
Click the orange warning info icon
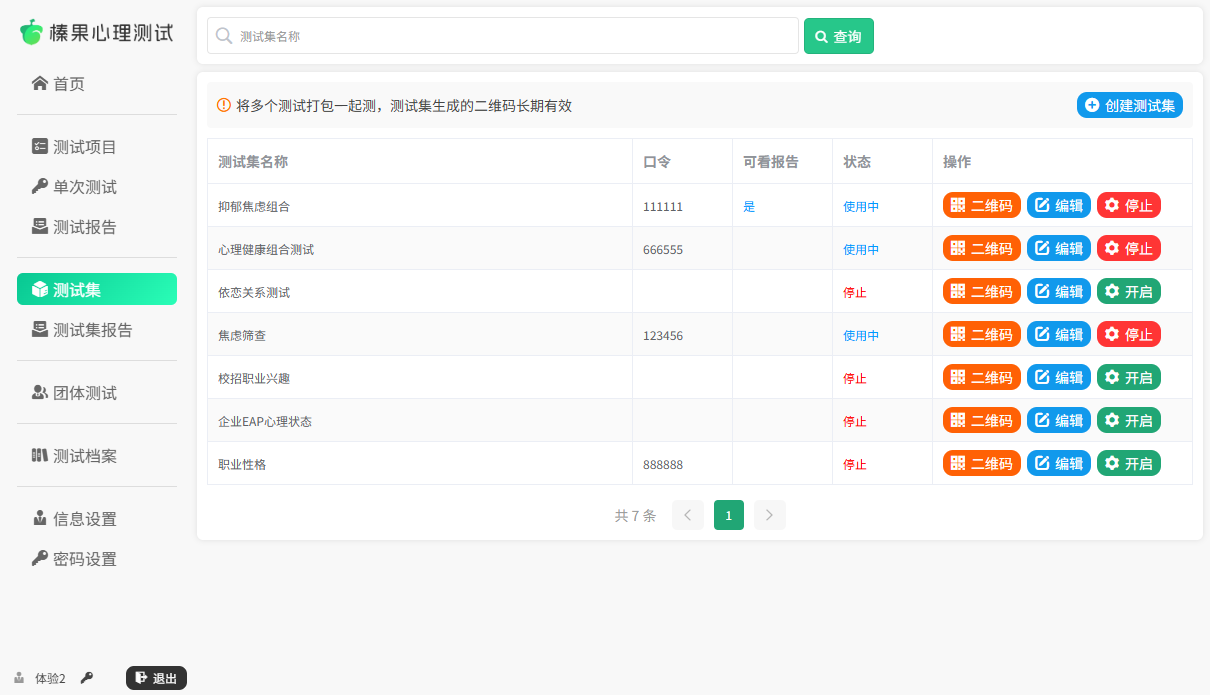pos(224,105)
